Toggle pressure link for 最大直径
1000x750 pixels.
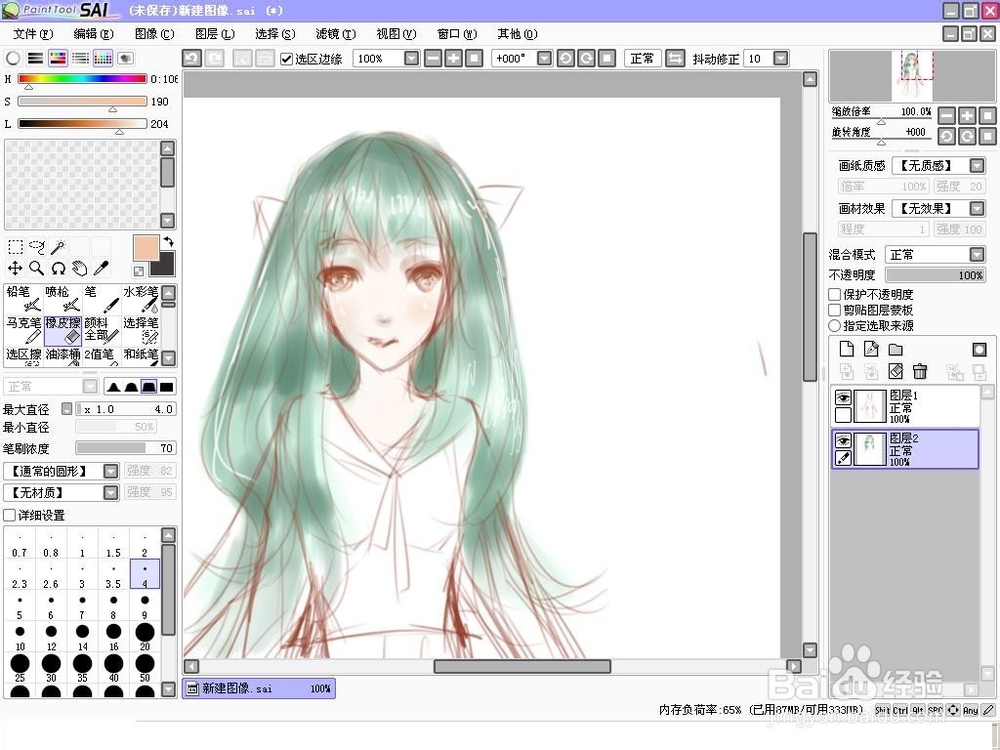[66, 409]
